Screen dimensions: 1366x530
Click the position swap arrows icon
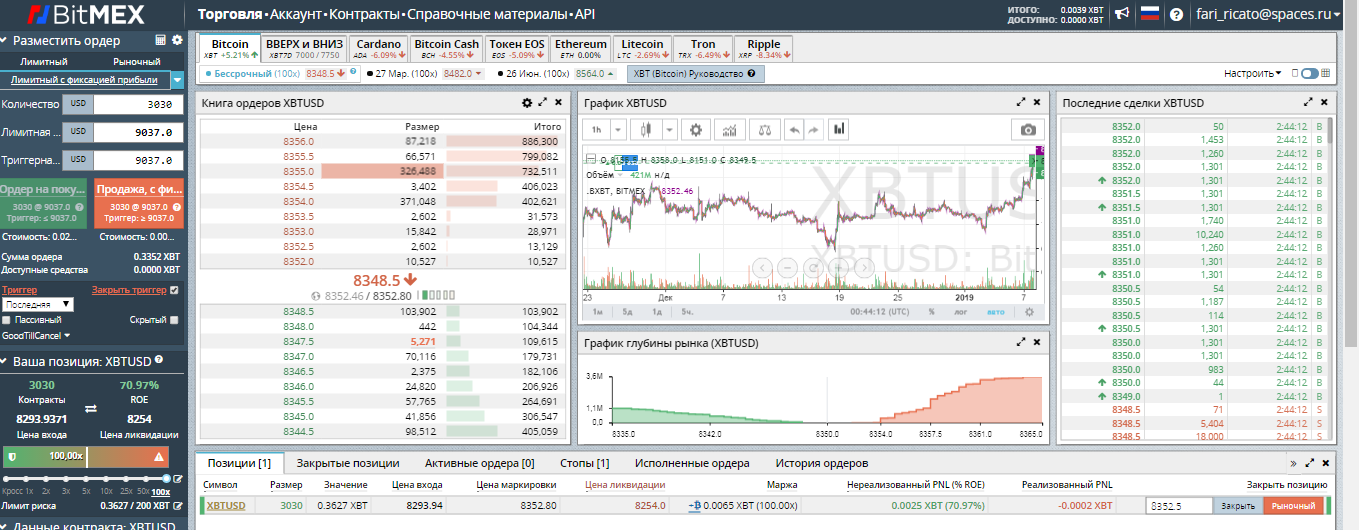[89, 409]
